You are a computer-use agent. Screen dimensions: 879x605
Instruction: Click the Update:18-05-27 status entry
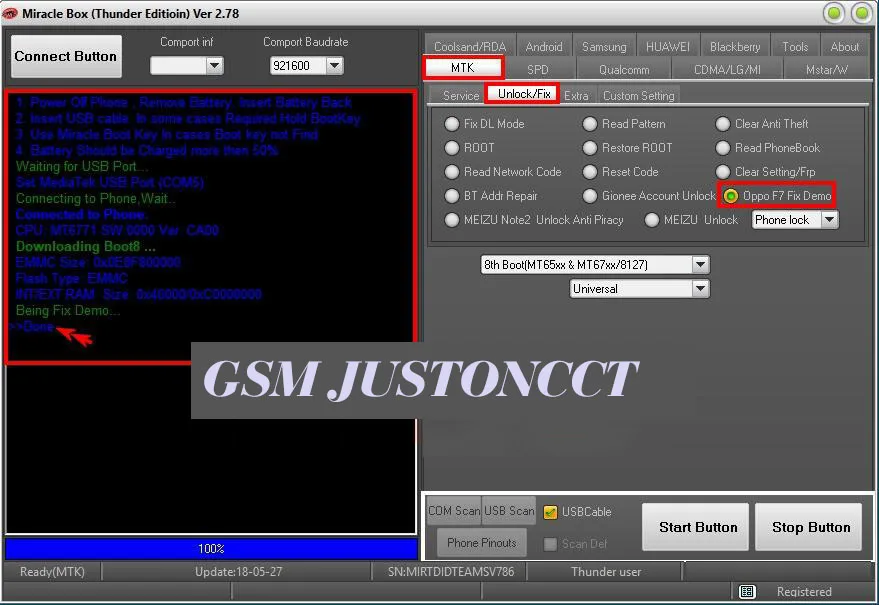point(239,571)
